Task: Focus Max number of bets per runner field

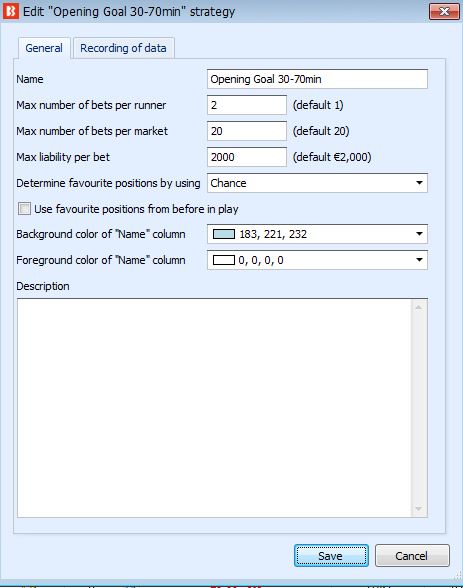Action: 247,105
